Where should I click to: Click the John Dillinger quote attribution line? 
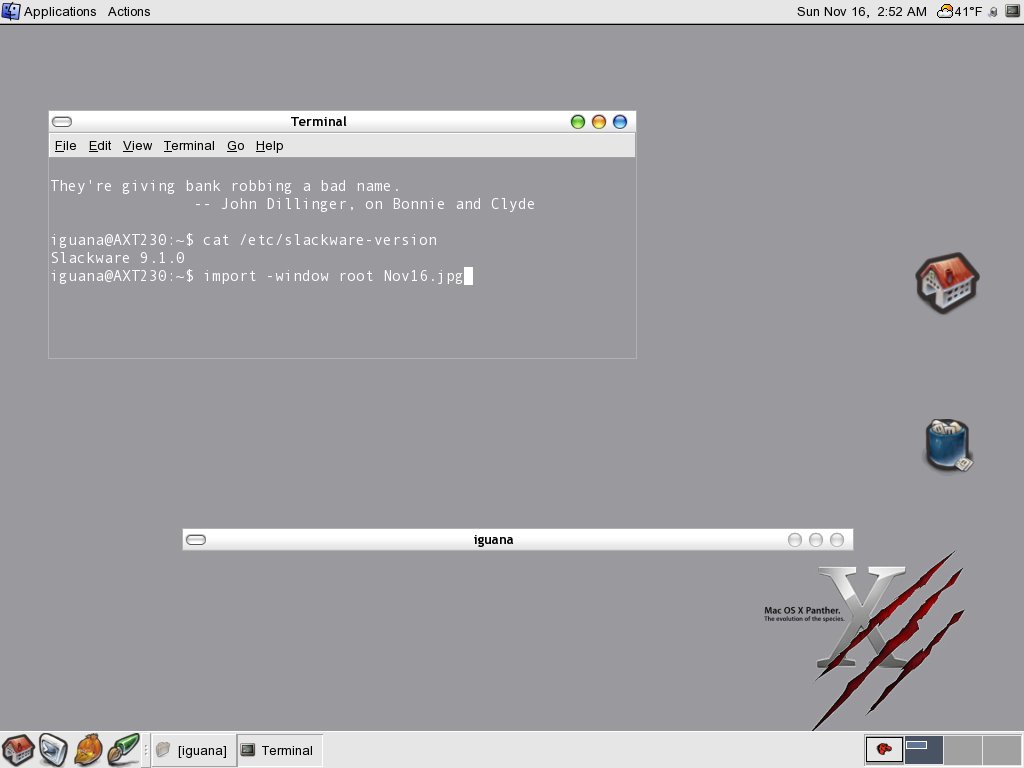(x=364, y=204)
